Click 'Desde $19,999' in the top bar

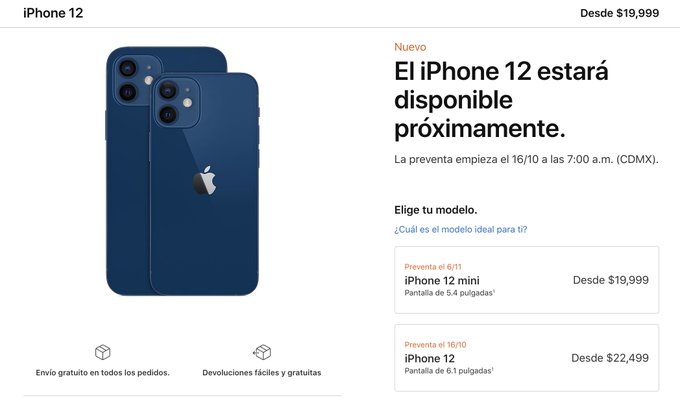coord(619,13)
